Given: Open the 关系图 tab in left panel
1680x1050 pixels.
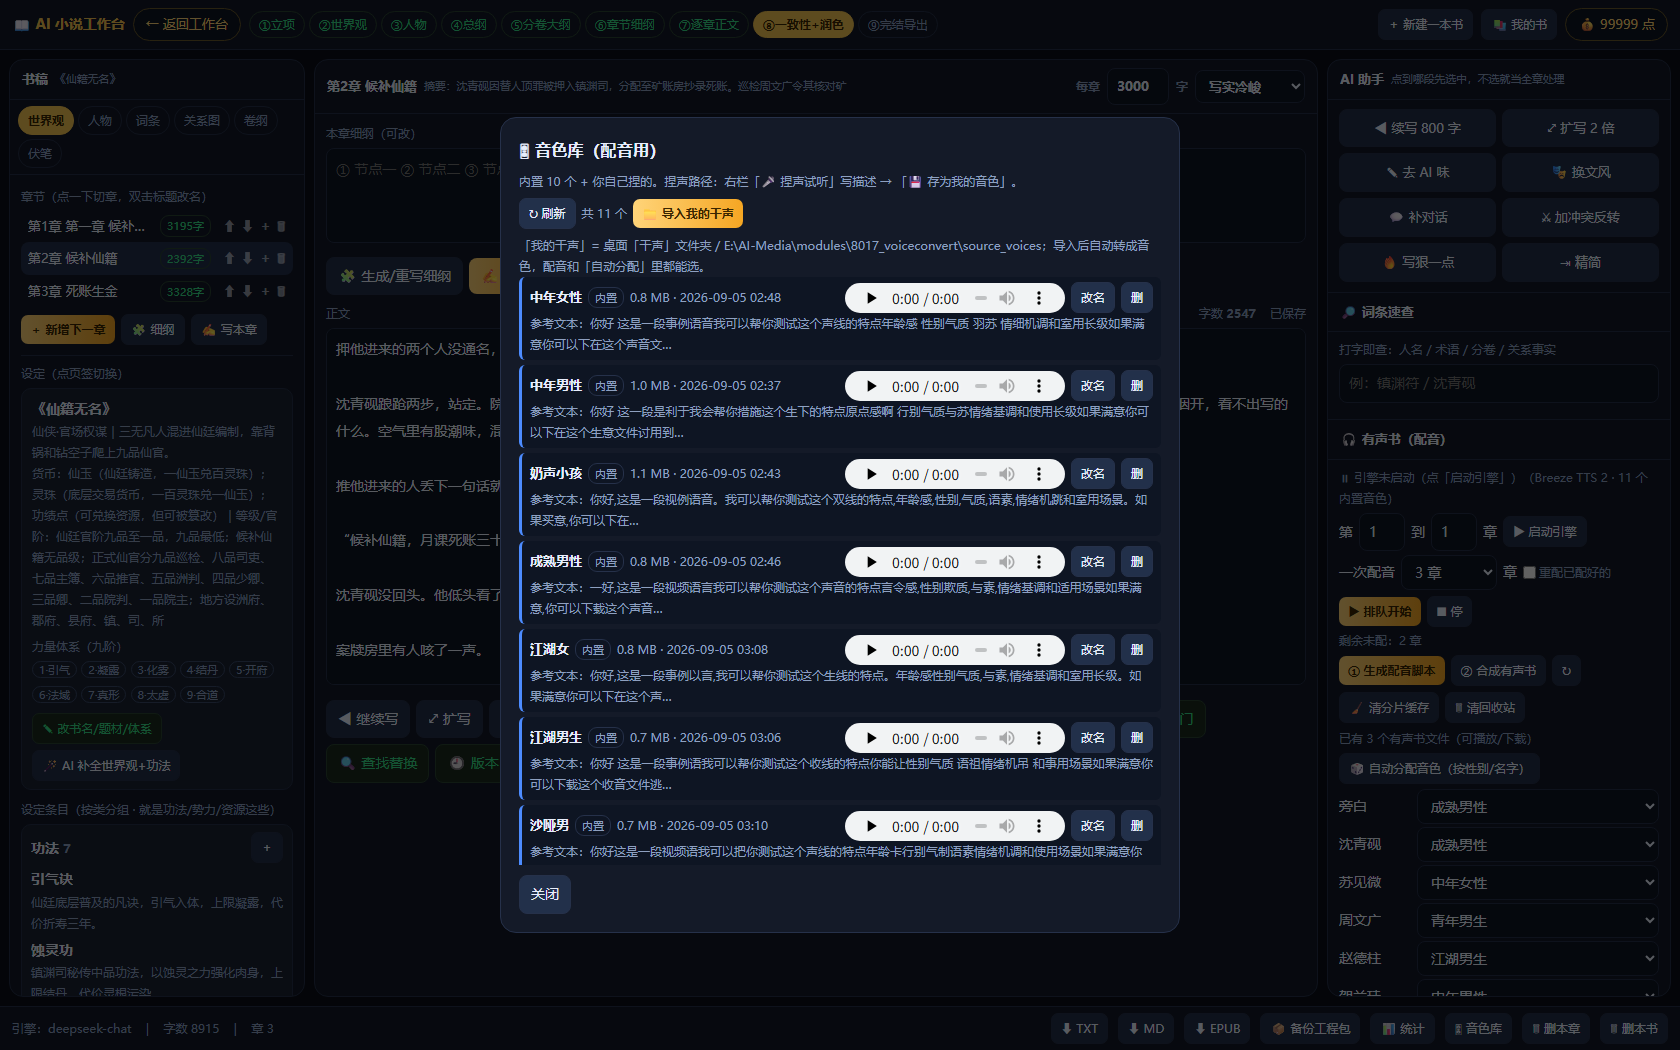Looking at the screenshot, I should (202, 121).
